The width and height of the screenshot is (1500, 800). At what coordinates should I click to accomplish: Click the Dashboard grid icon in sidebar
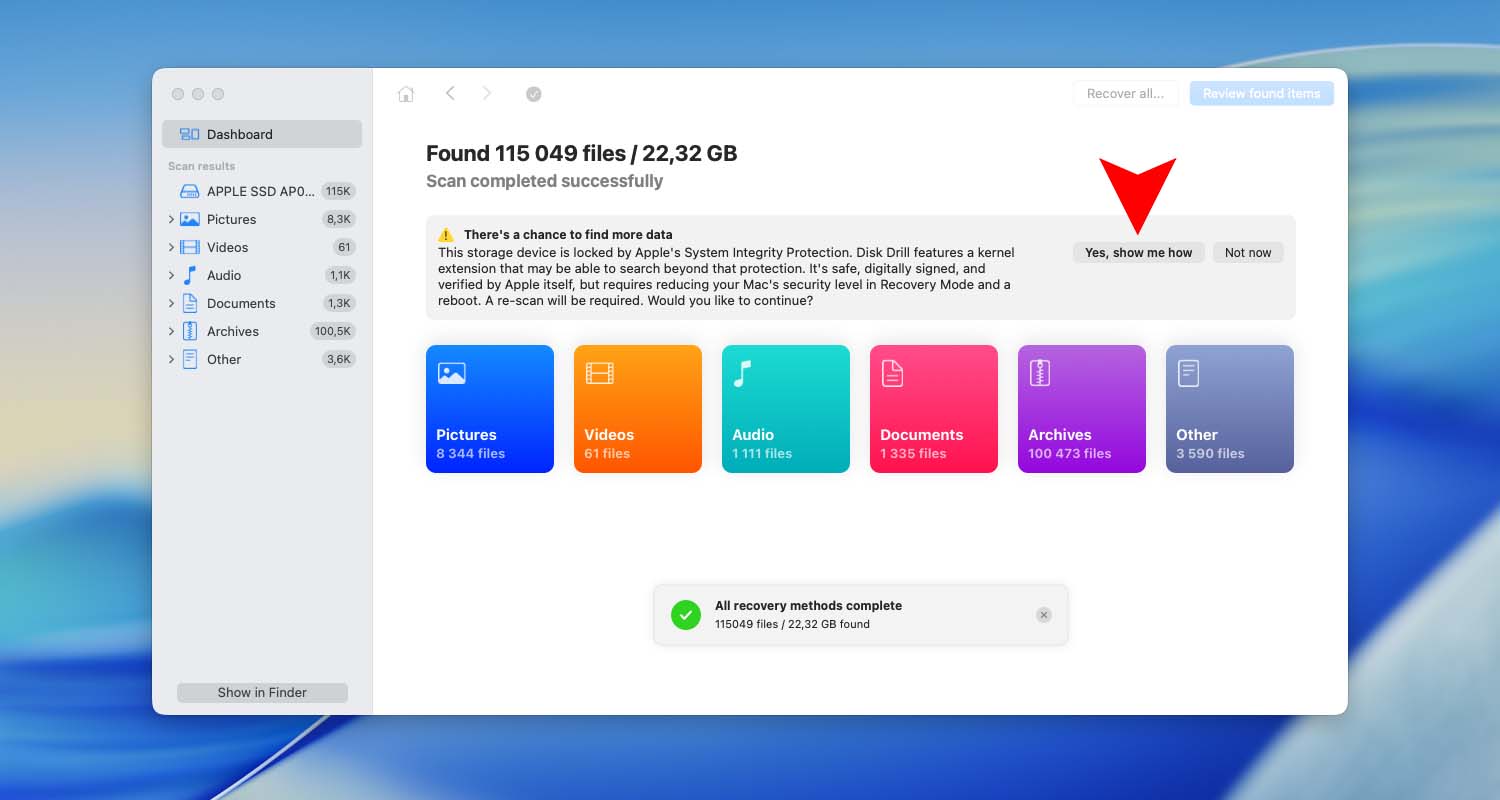189,134
